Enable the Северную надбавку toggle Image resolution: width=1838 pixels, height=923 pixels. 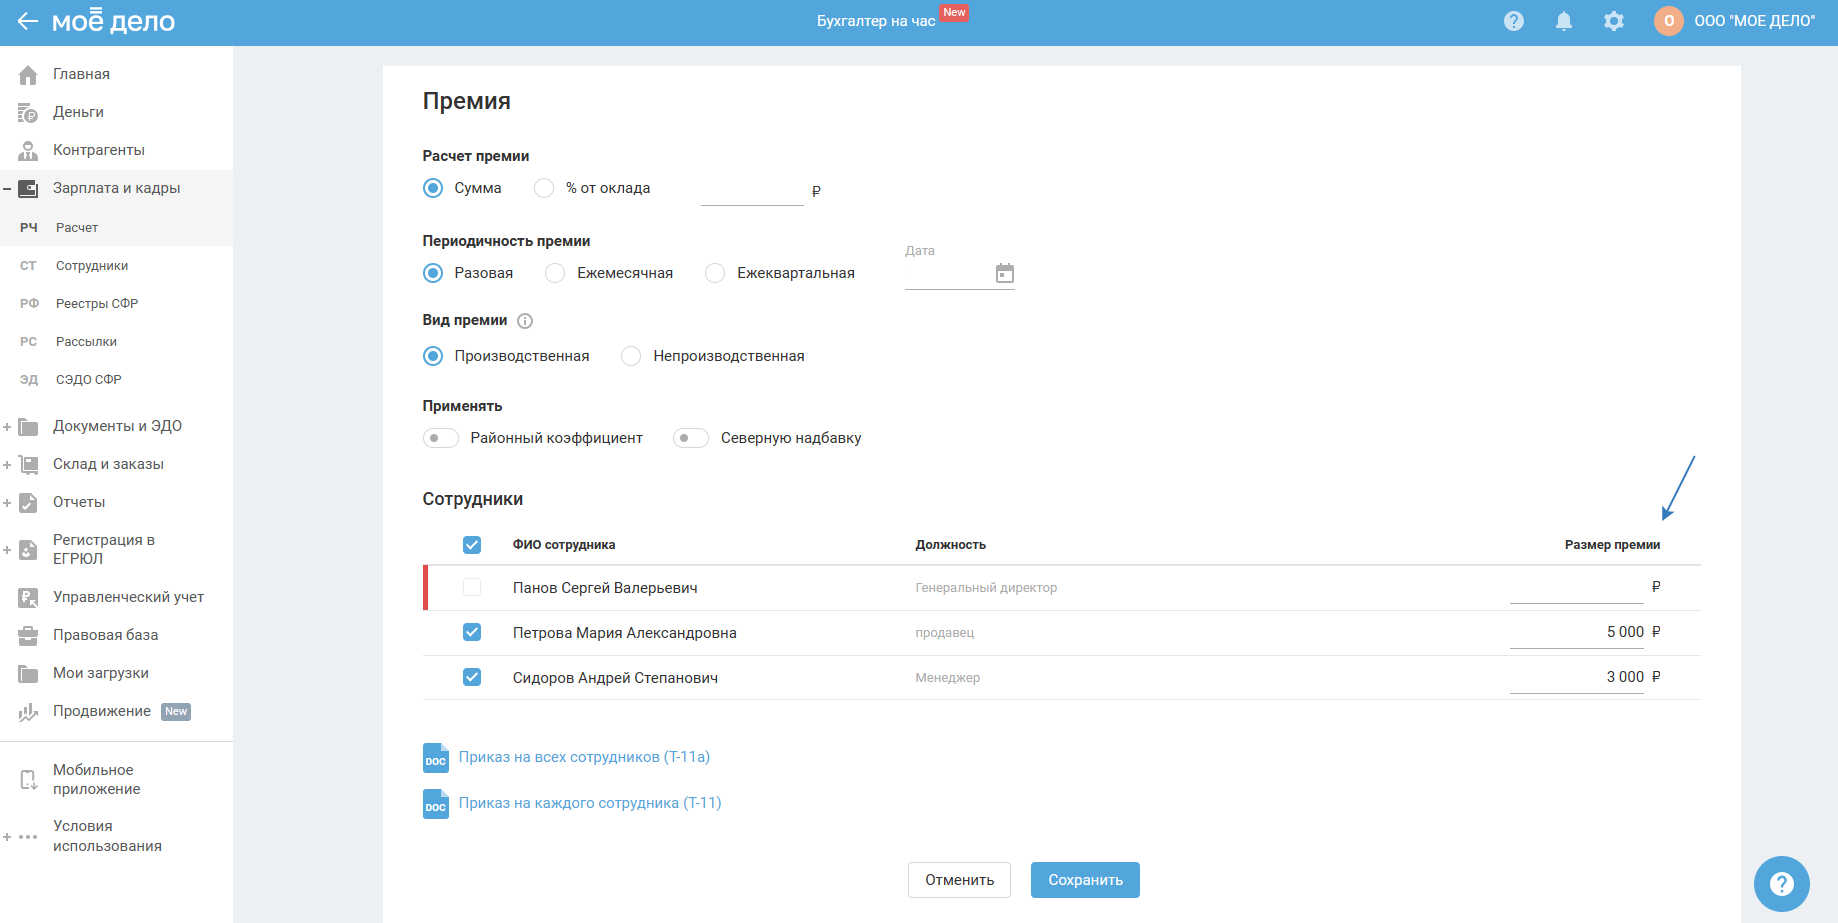(691, 438)
